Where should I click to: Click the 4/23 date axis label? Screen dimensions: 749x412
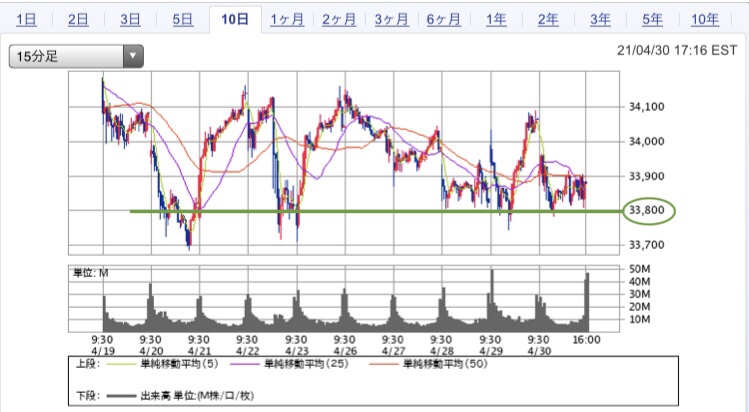coord(296,351)
